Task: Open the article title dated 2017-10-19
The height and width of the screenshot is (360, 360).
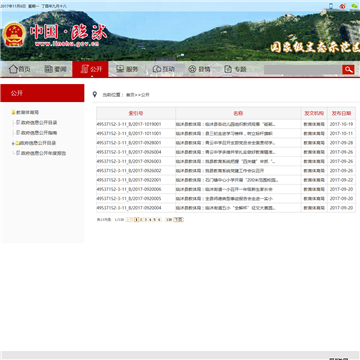Action: 226,124
